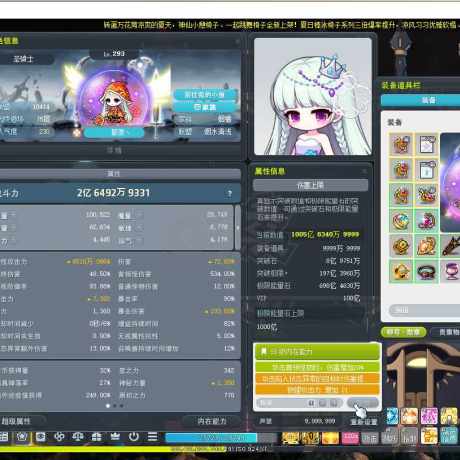Click the white-haired character portrait
Screen dimensions: 460x460
tap(313, 96)
